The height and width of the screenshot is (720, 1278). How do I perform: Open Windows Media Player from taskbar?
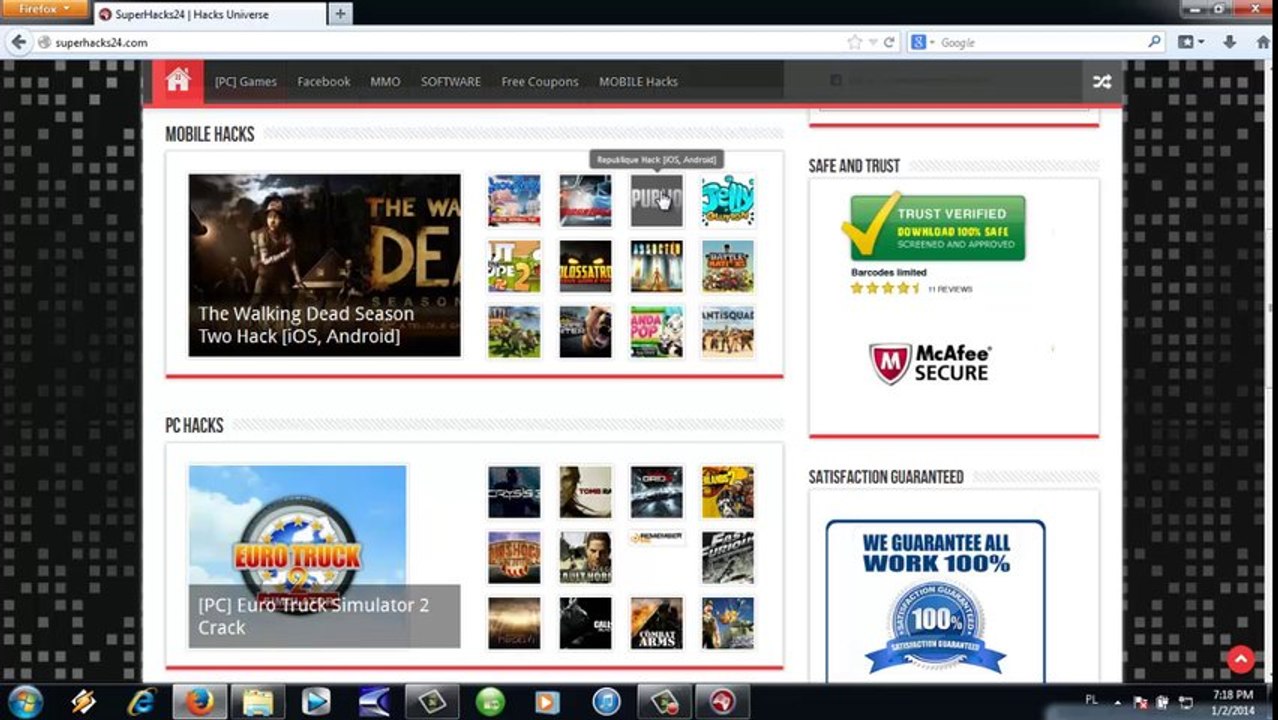316,702
